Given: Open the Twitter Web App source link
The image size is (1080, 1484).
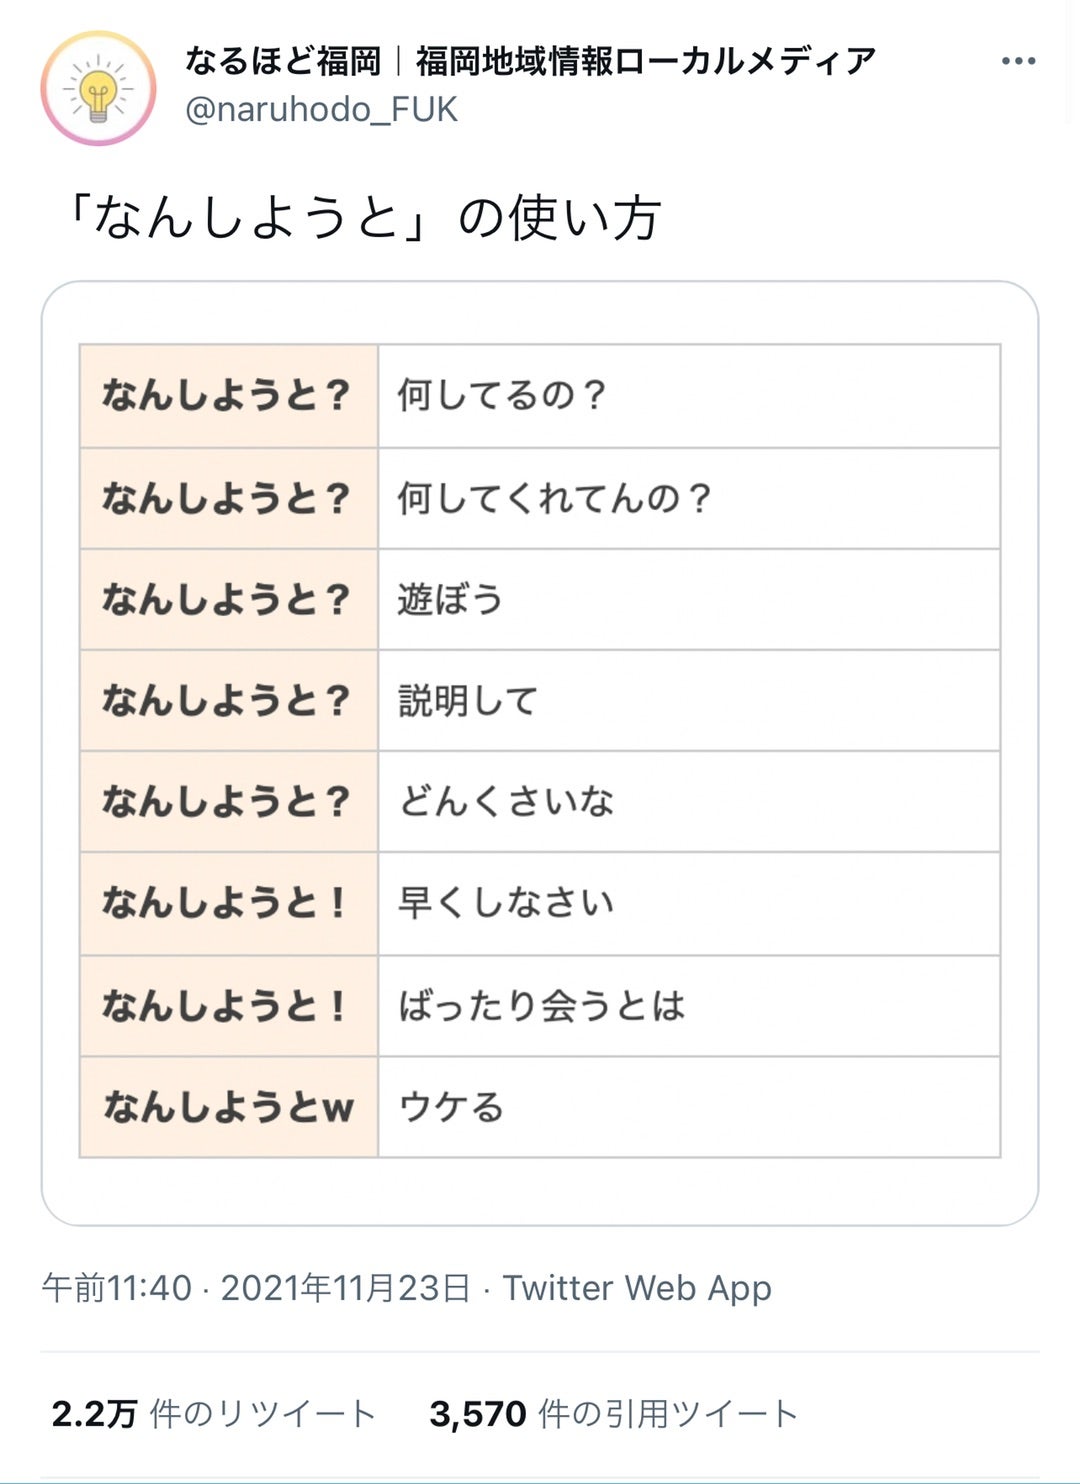Looking at the screenshot, I should click(x=636, y=1287).
